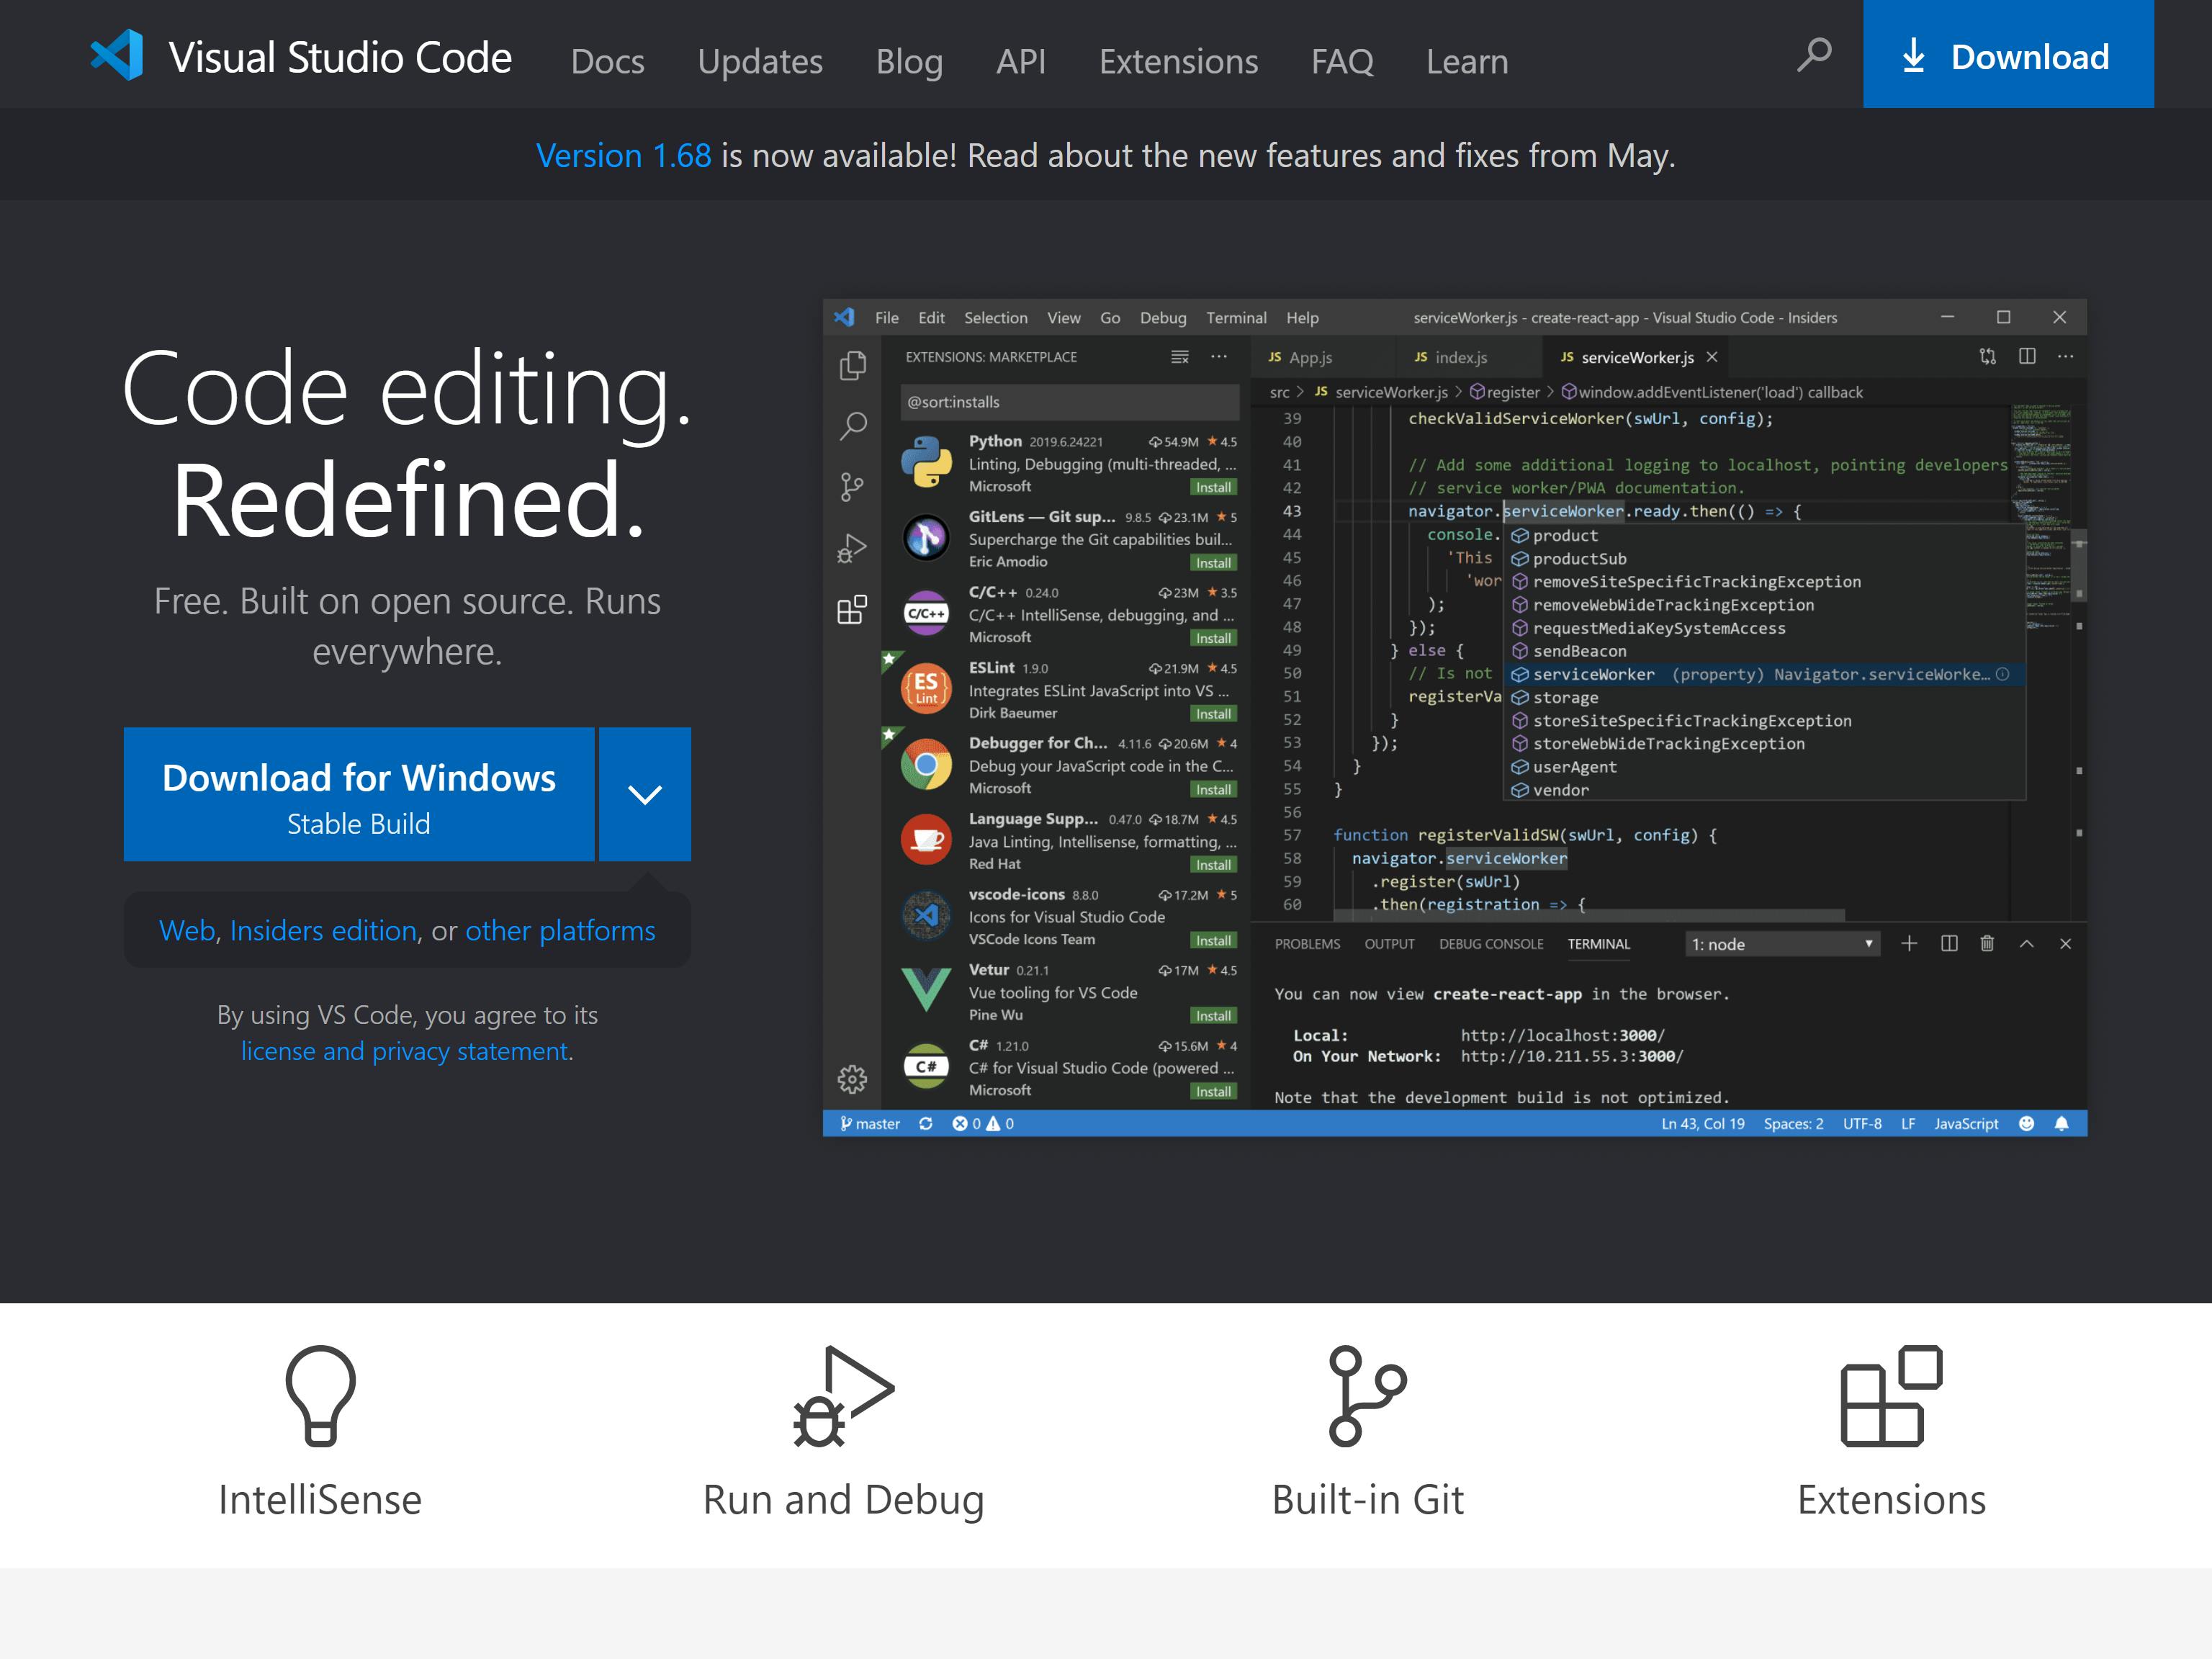Click the Visual Studio Code logo icon

tap(117, 55)
